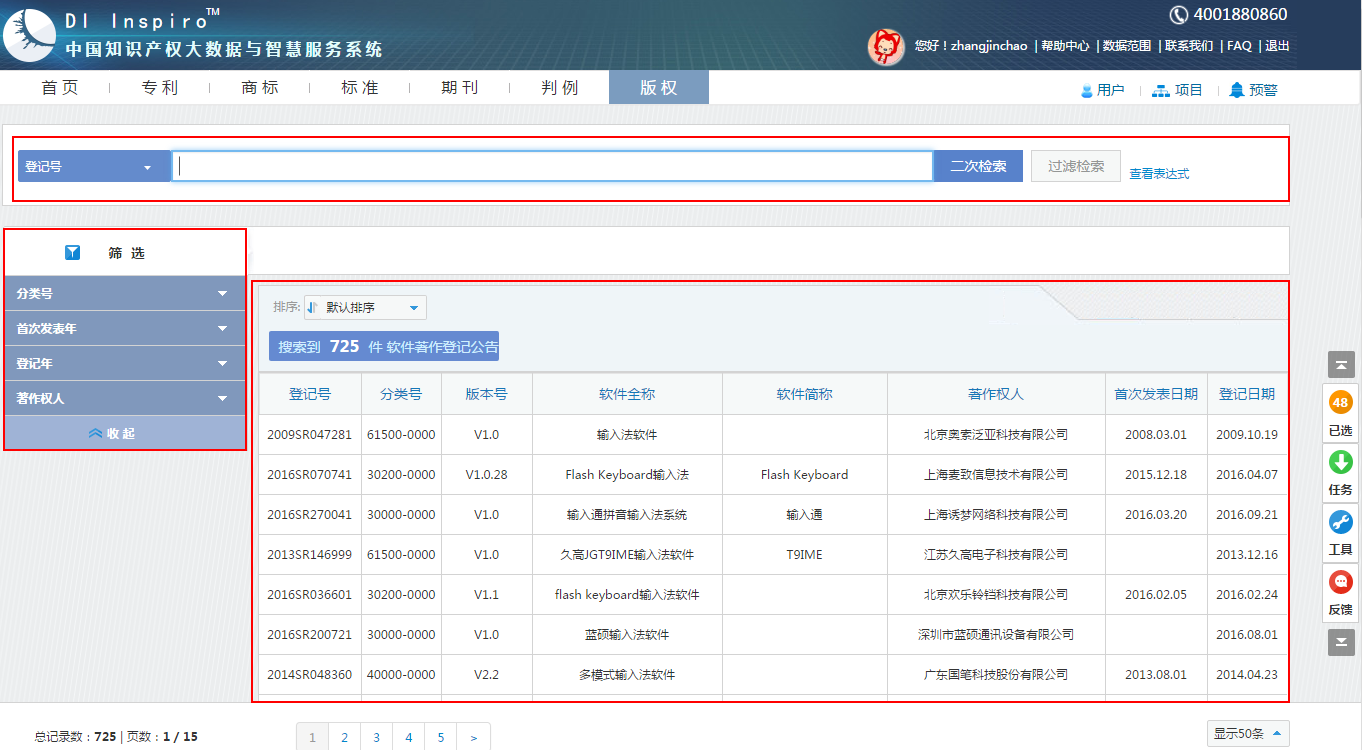Open the 项目 project icon link
The image size is (1362, 750).
click(1161, 90)
